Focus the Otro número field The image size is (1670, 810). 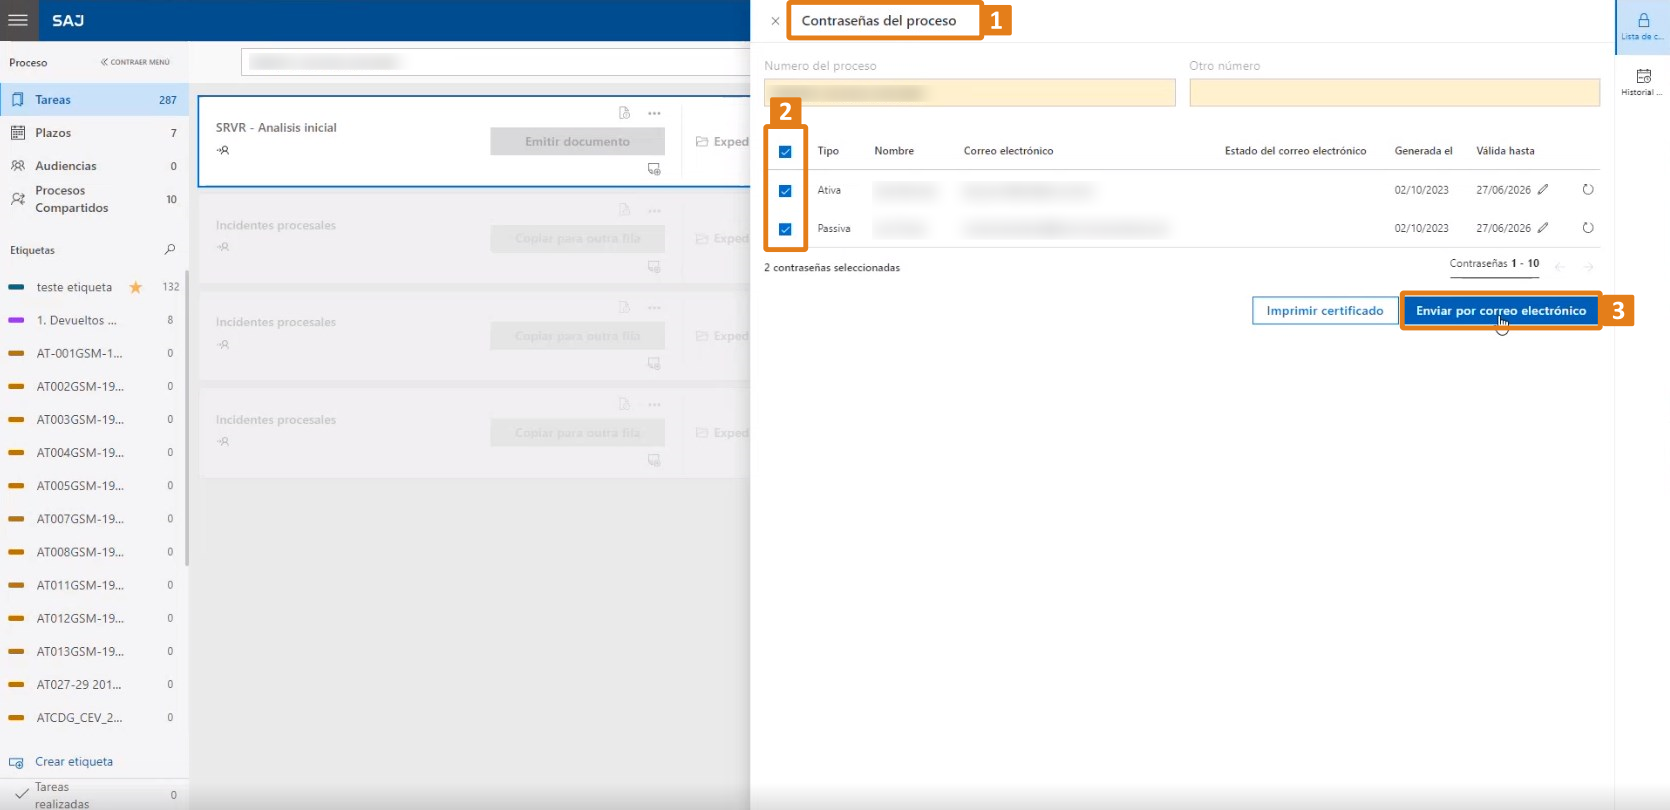[1394, 93]
